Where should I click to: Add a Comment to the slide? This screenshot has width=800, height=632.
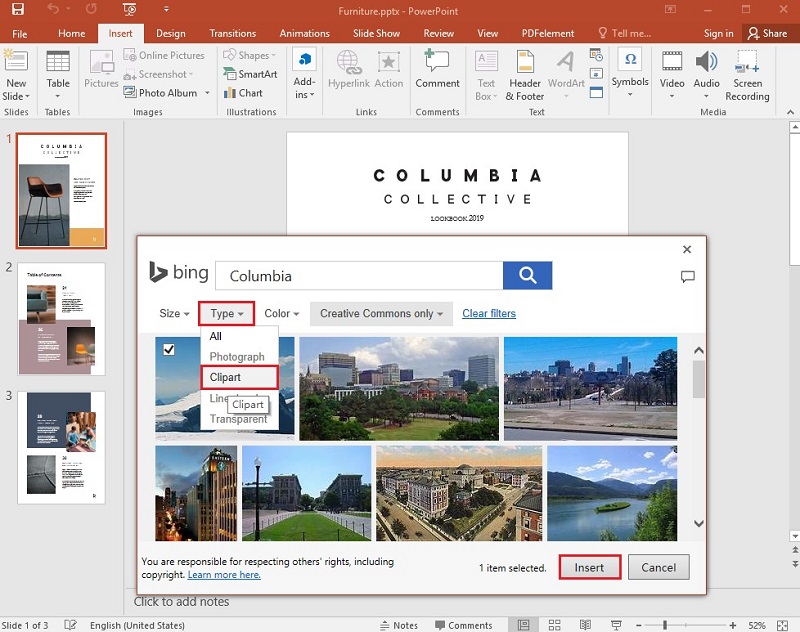(437, 73)
